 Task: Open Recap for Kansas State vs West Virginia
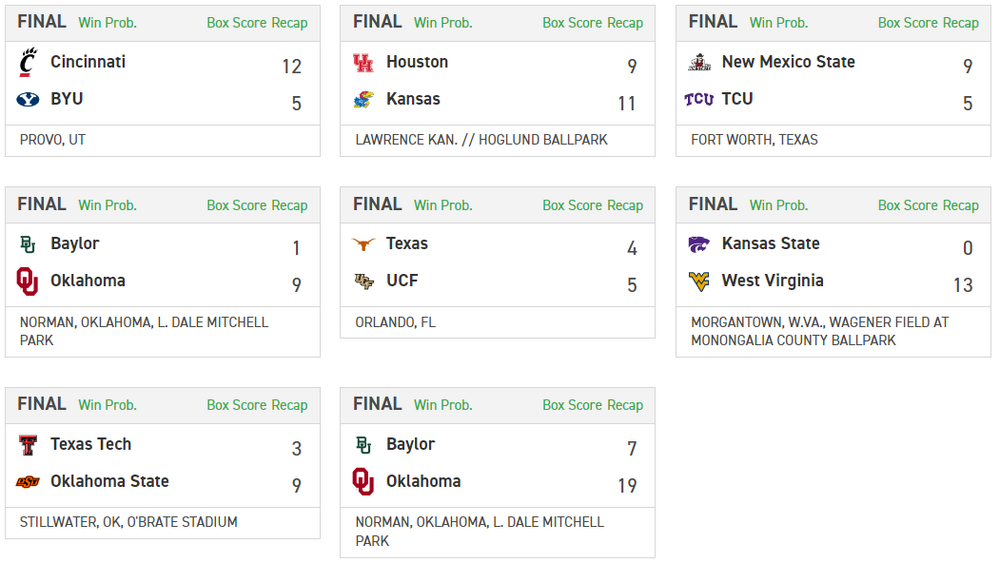961,205
